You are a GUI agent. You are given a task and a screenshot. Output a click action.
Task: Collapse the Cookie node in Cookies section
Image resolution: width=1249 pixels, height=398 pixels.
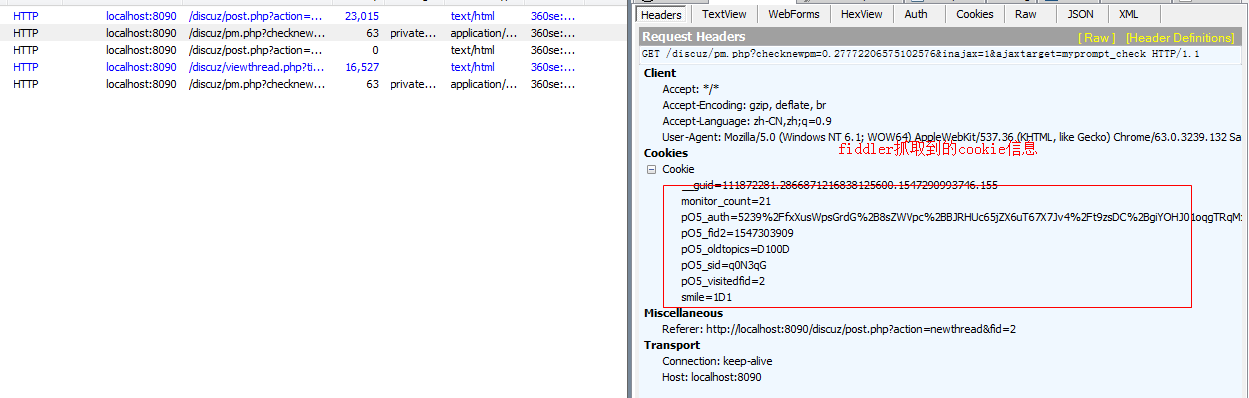pyautogui.click(x=652, y=170)
